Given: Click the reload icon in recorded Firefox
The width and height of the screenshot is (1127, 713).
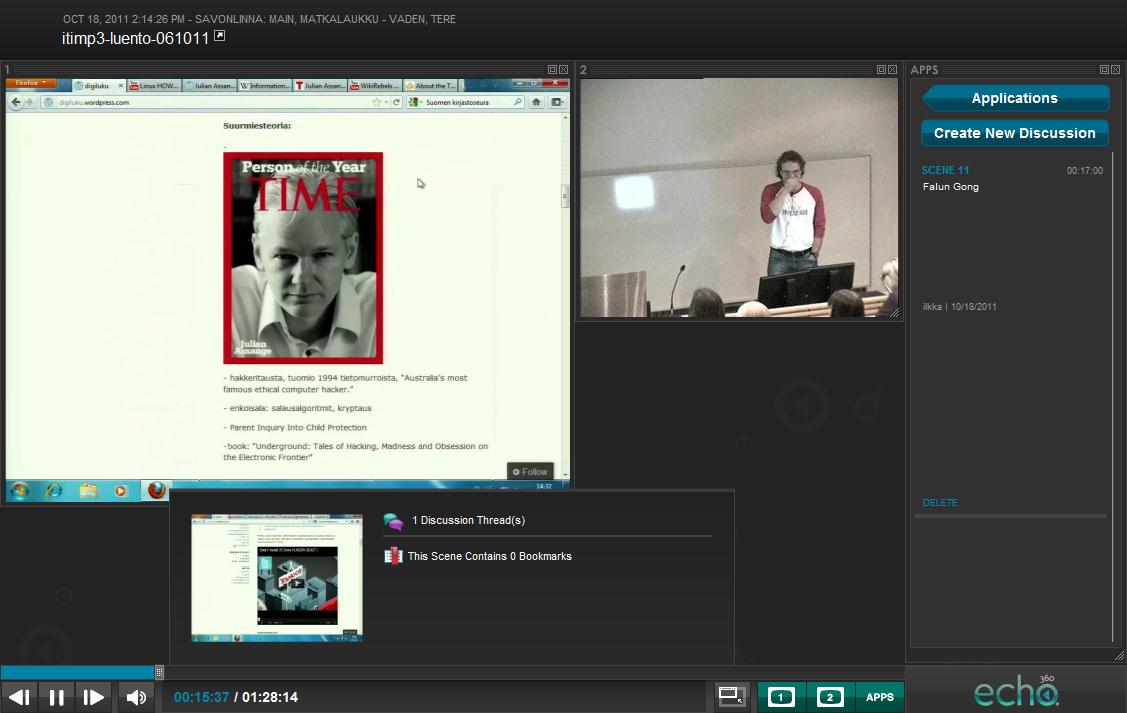Looking at the screenshot, I should click(x=396, y=103).
